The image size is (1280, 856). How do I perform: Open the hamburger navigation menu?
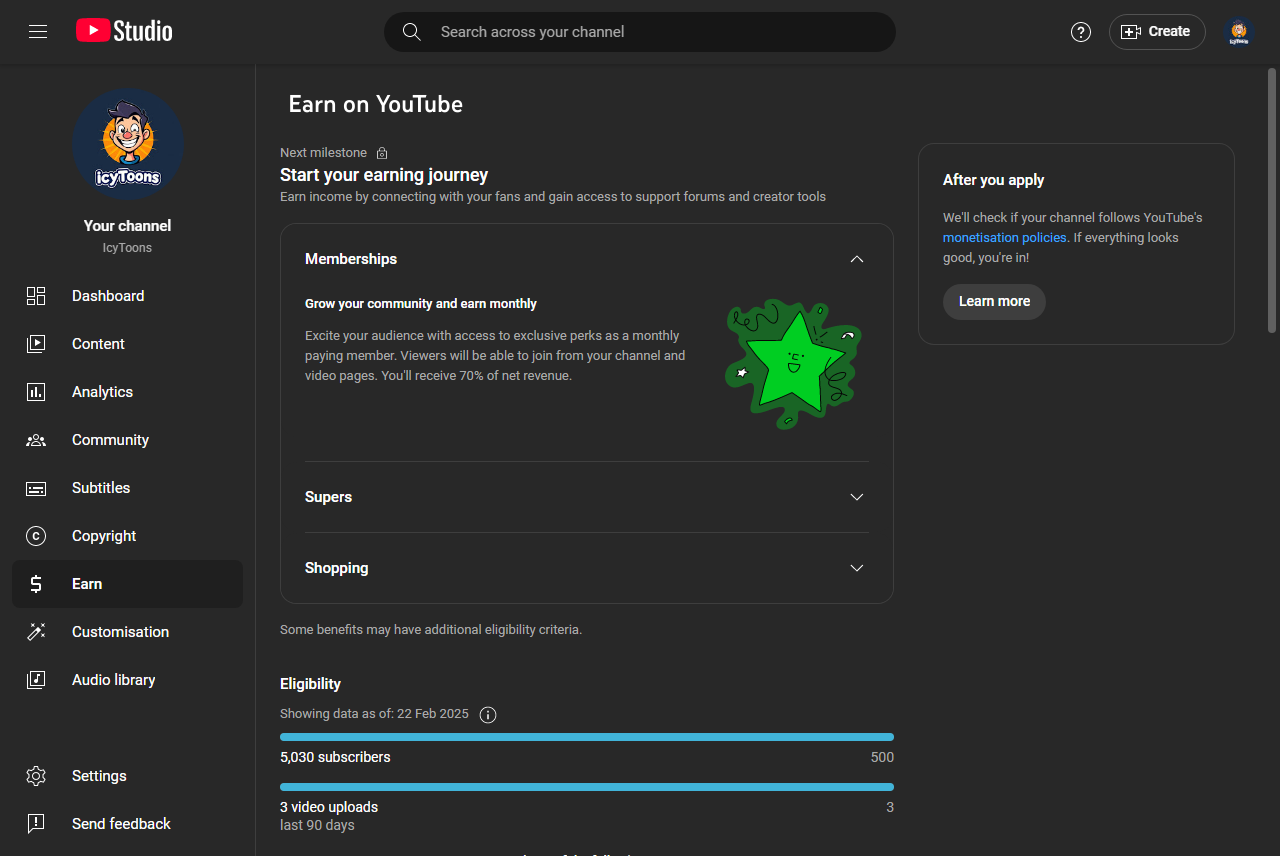point(38,32)
